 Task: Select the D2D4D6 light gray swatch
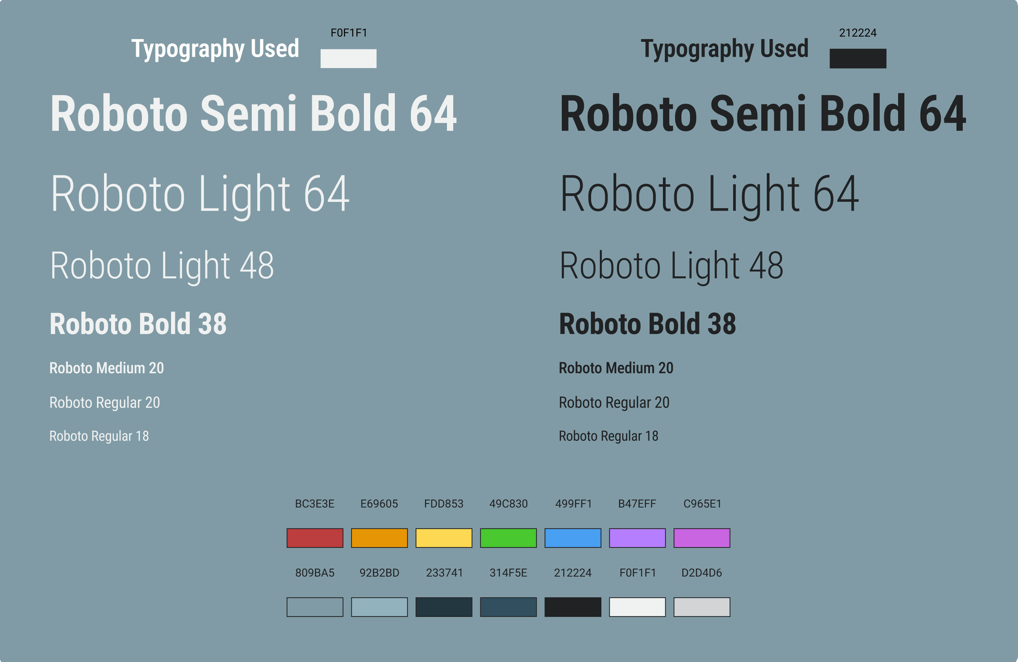tap(702, 607)
